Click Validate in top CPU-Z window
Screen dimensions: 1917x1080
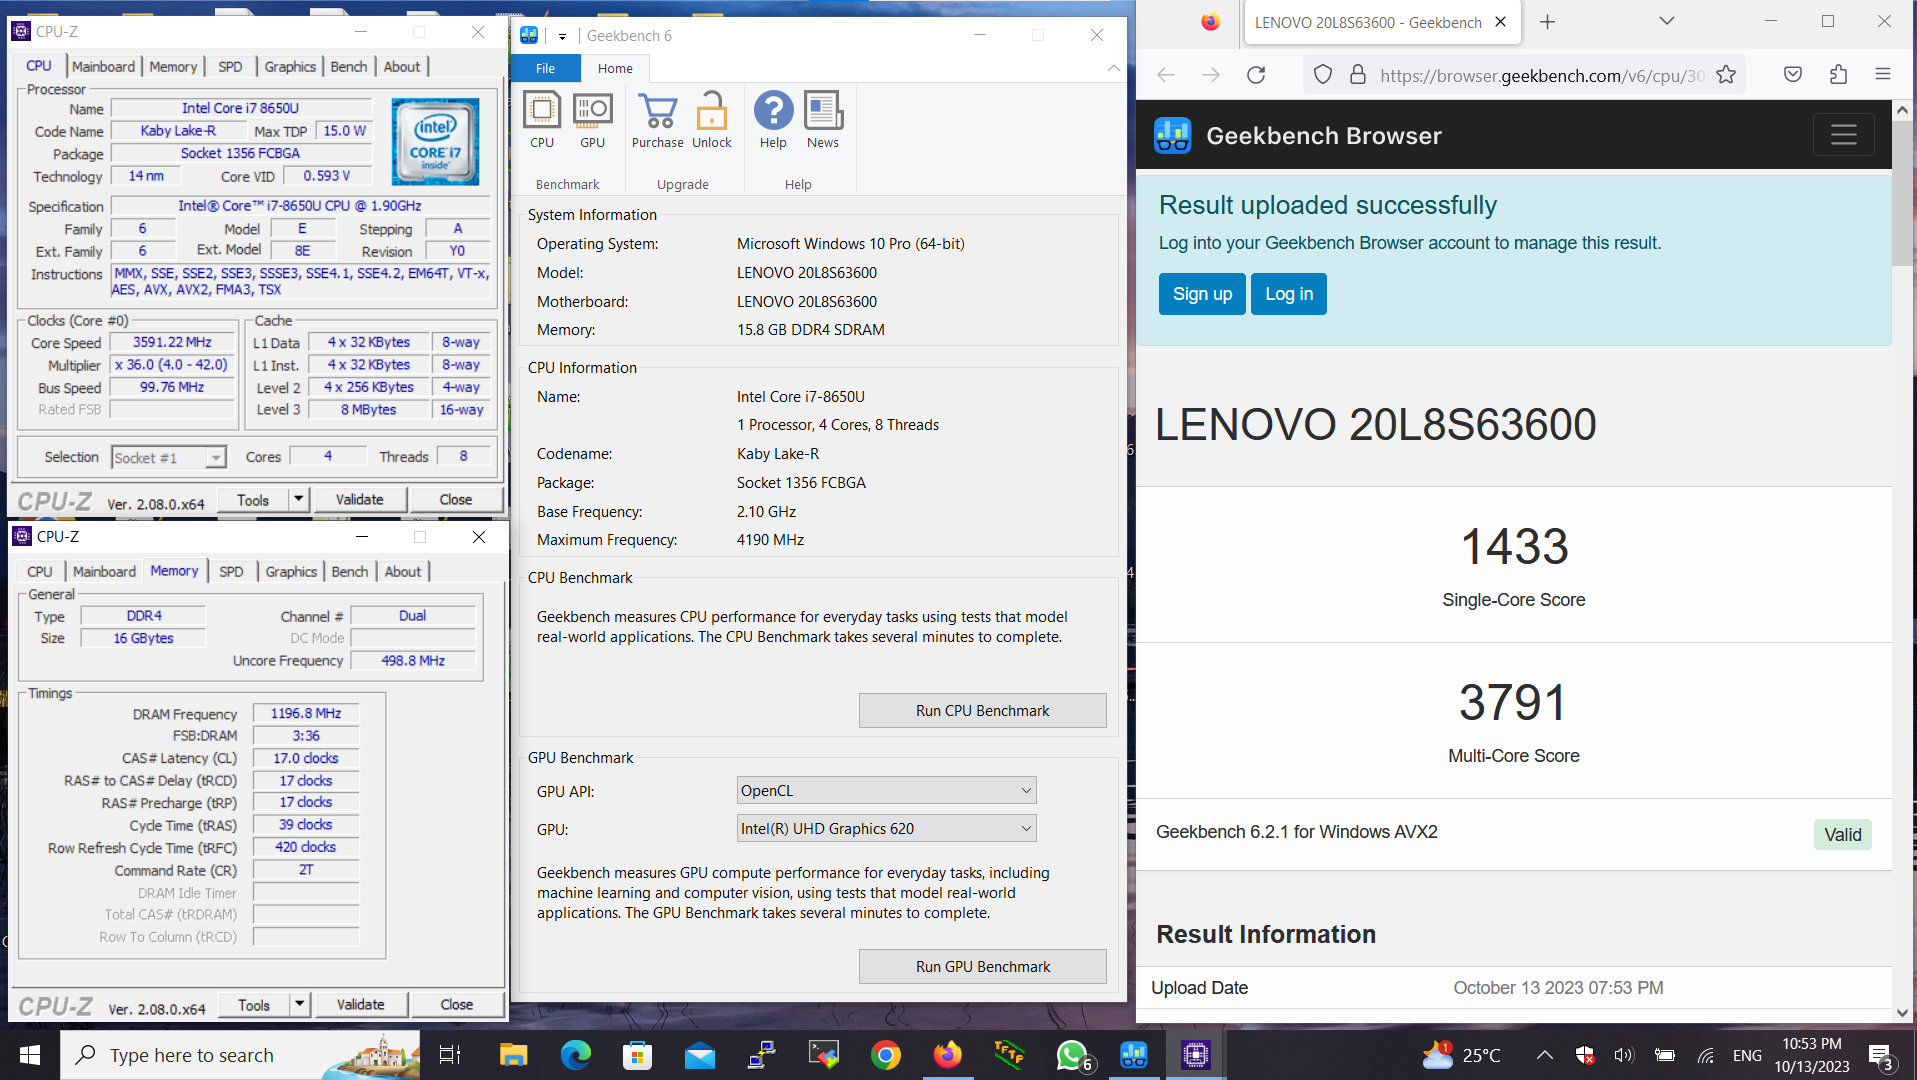point(359,499)
